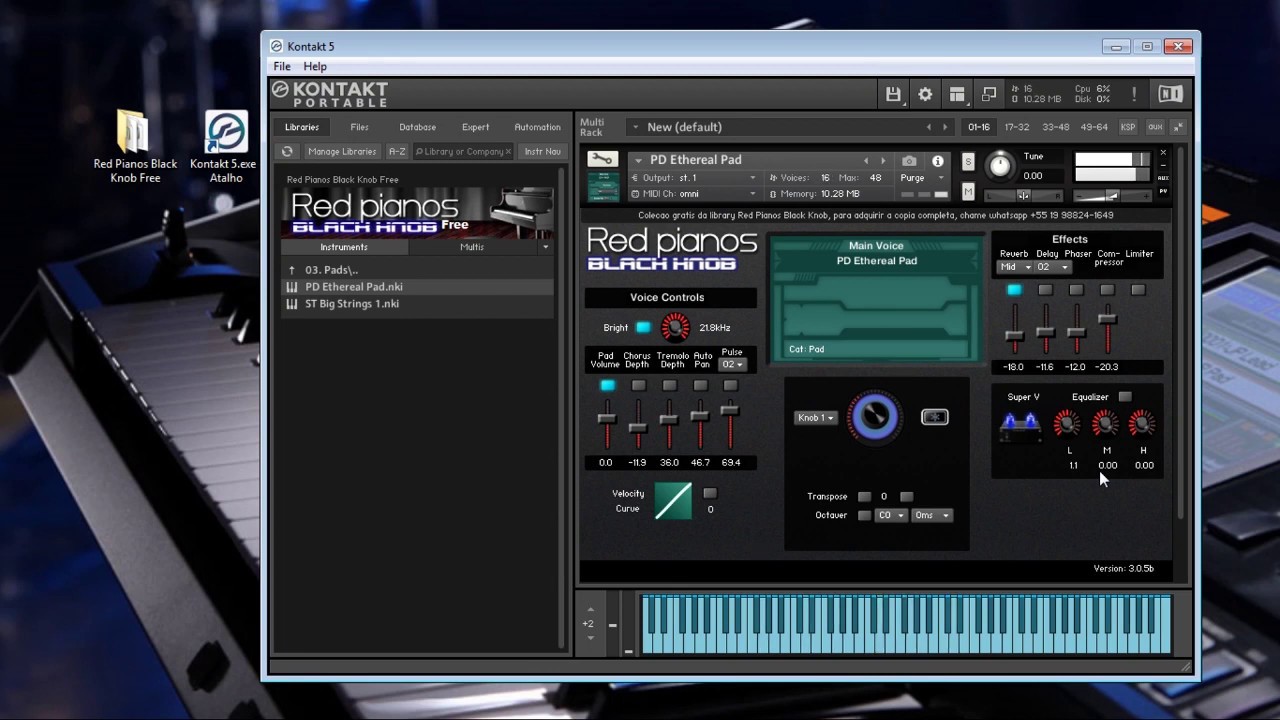Screen dimensions: 1280x720
Task: Click the Manage Libraries button
Action: [342, 152]
